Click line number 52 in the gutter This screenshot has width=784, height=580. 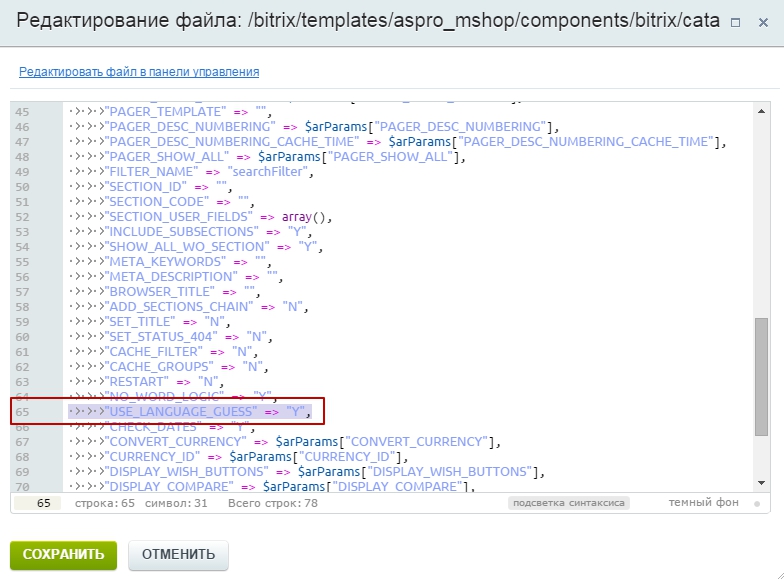click(x=23, y=216)
